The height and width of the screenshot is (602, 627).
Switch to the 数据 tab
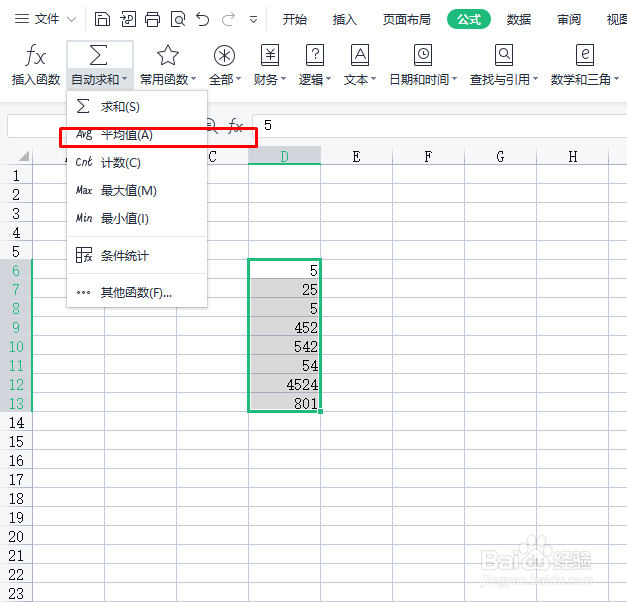519,19
